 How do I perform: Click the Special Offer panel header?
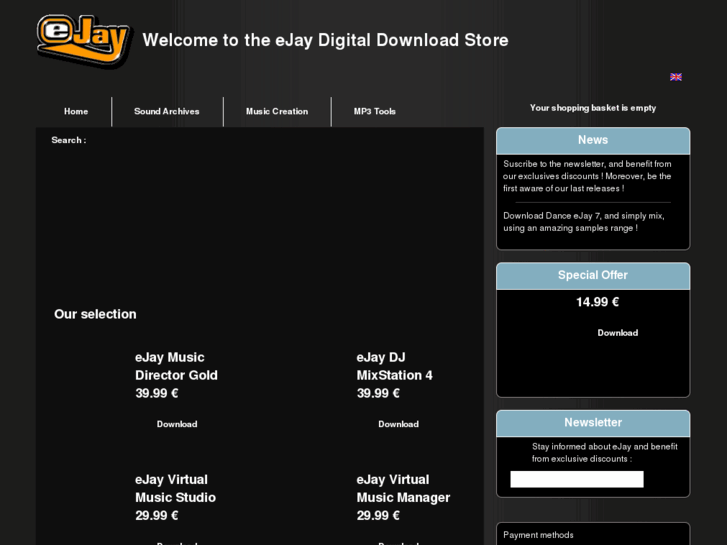click(593, 276)
